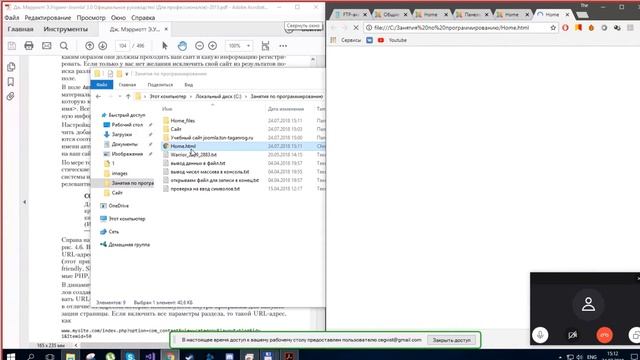
Task: Expand the collapsed Acrobat left navigation pane
Action: tap(24, 202)
